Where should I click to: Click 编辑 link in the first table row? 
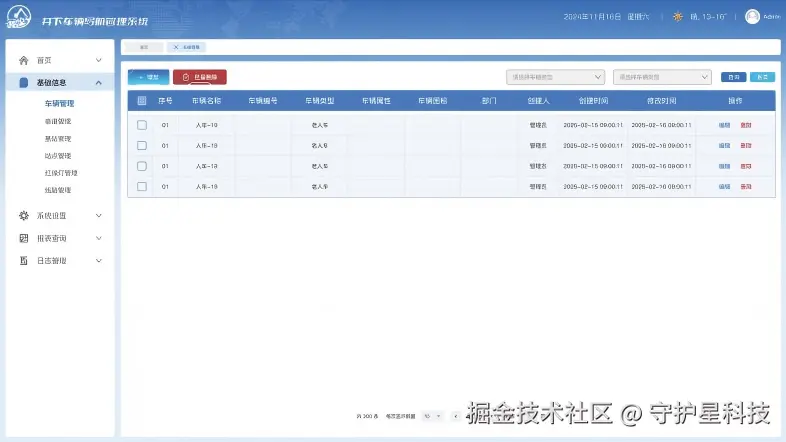[724, 125]
